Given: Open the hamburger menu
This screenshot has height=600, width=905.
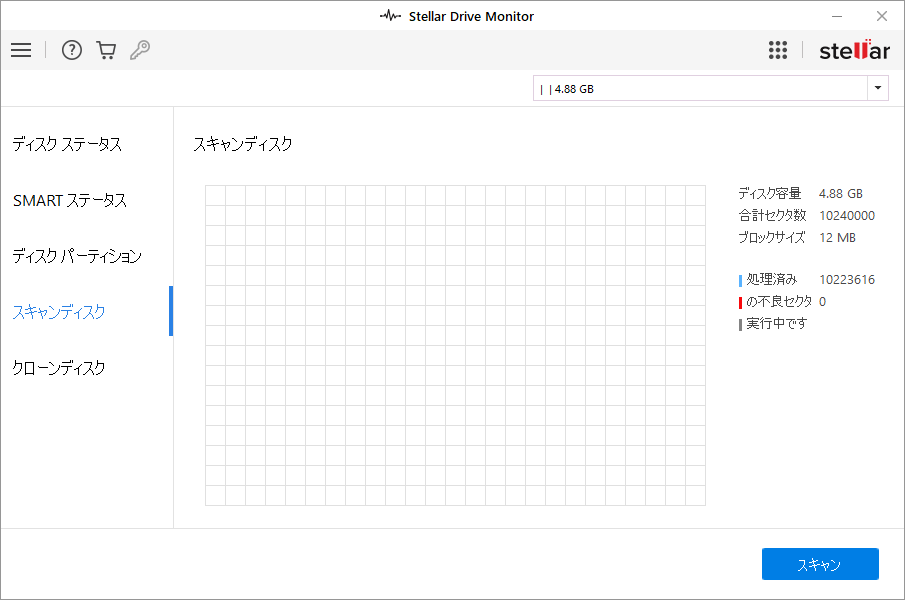Looking at the screenshot, I should (21, 50).
